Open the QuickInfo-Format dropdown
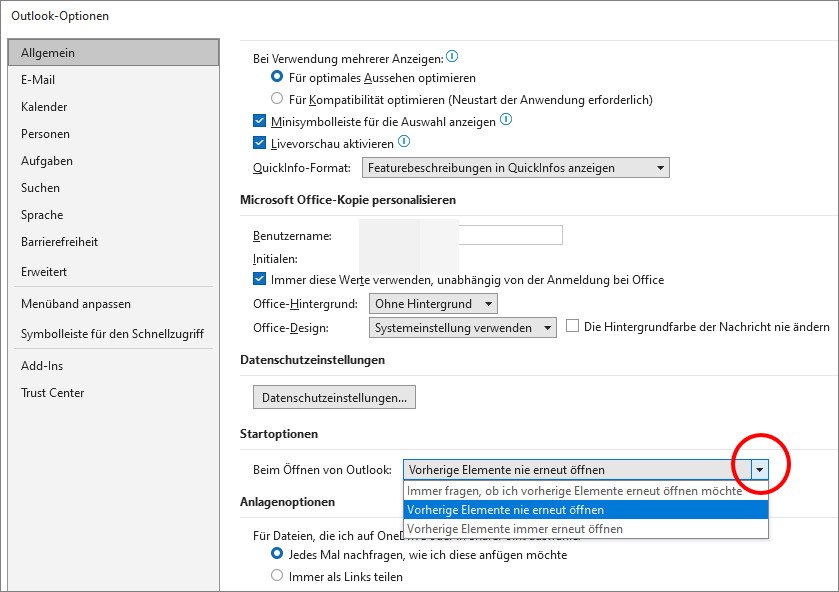The width and height of the screenshot is (839, 592). click(516, 168)
